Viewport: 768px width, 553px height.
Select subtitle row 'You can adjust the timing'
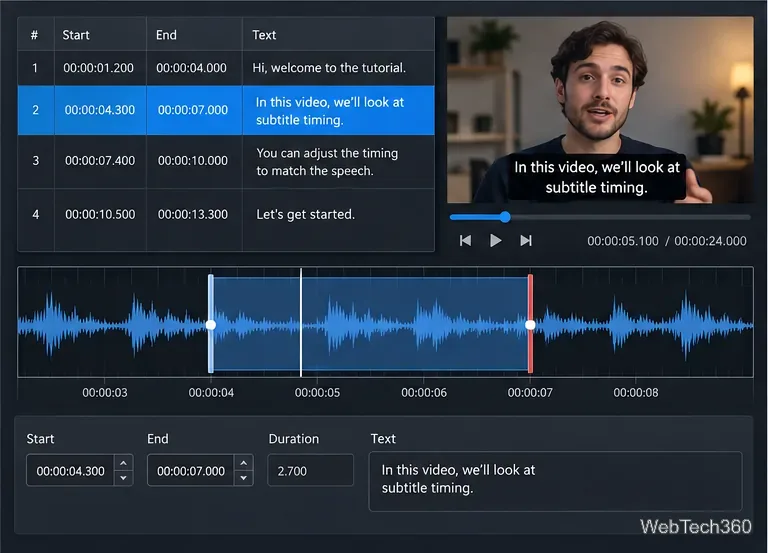[226, 162]
